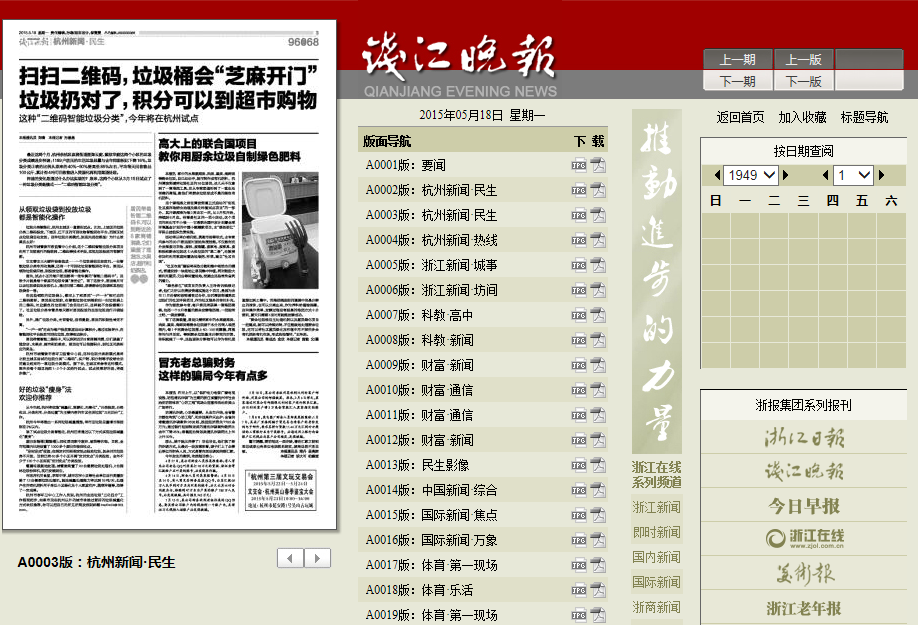Viewport: 918px width, 625px height.
Task: Open 返回首页 link
Action: pyautogui.click(x=740, y=118)
